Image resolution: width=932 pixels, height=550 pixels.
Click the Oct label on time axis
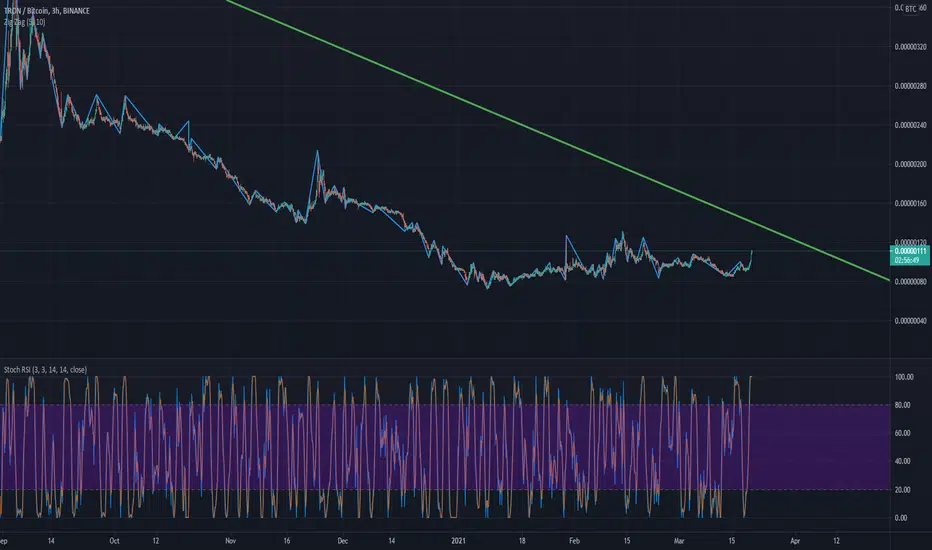(114, 541)
